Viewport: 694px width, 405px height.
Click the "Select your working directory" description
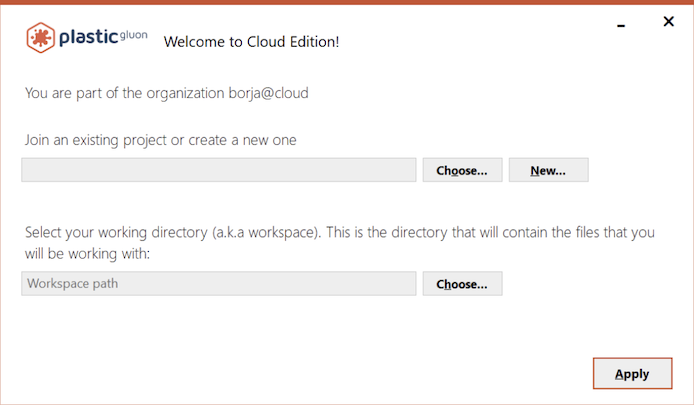(x=117, y=232)
